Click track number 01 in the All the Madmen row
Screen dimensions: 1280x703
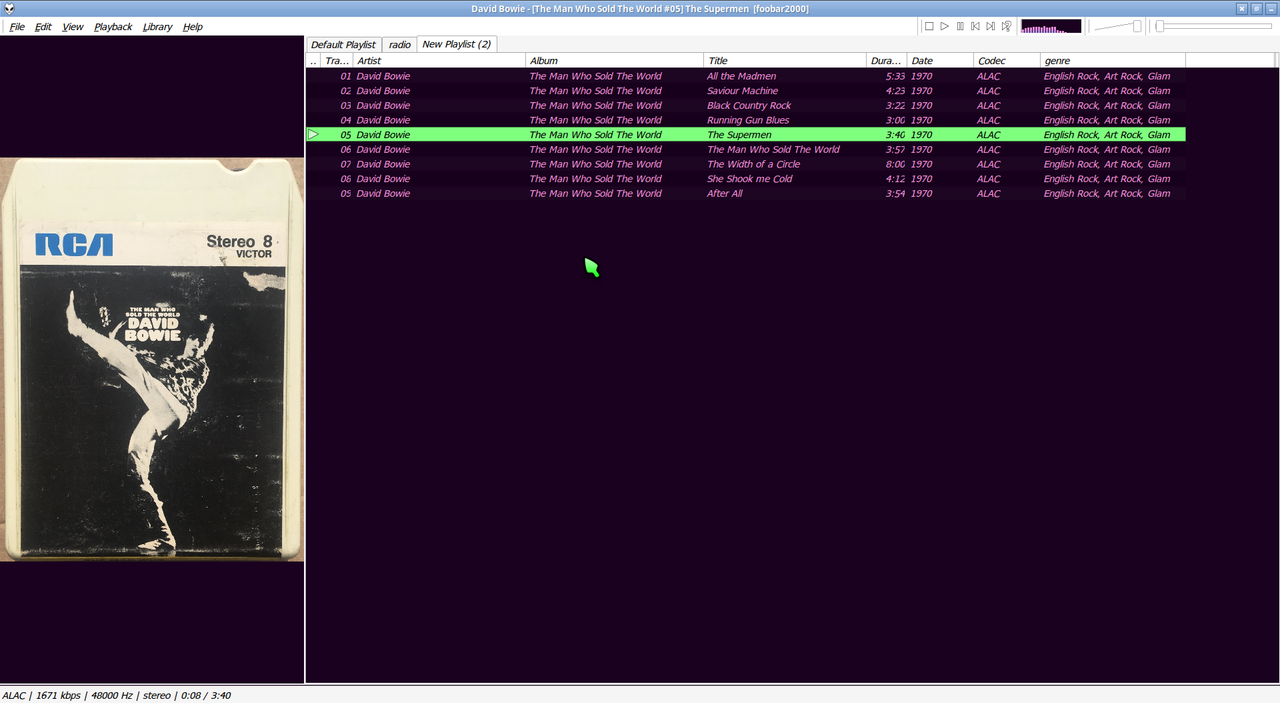click(x=346, y=76)
